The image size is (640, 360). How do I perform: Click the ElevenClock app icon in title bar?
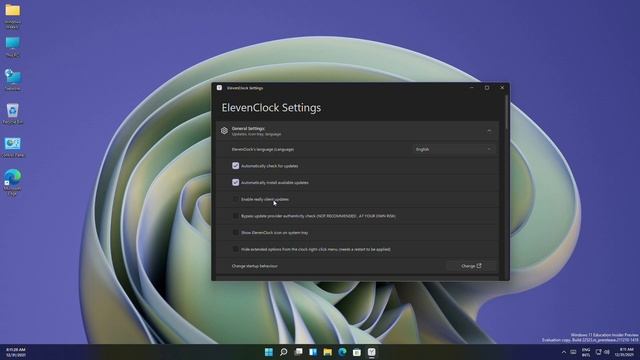(219, 88)
